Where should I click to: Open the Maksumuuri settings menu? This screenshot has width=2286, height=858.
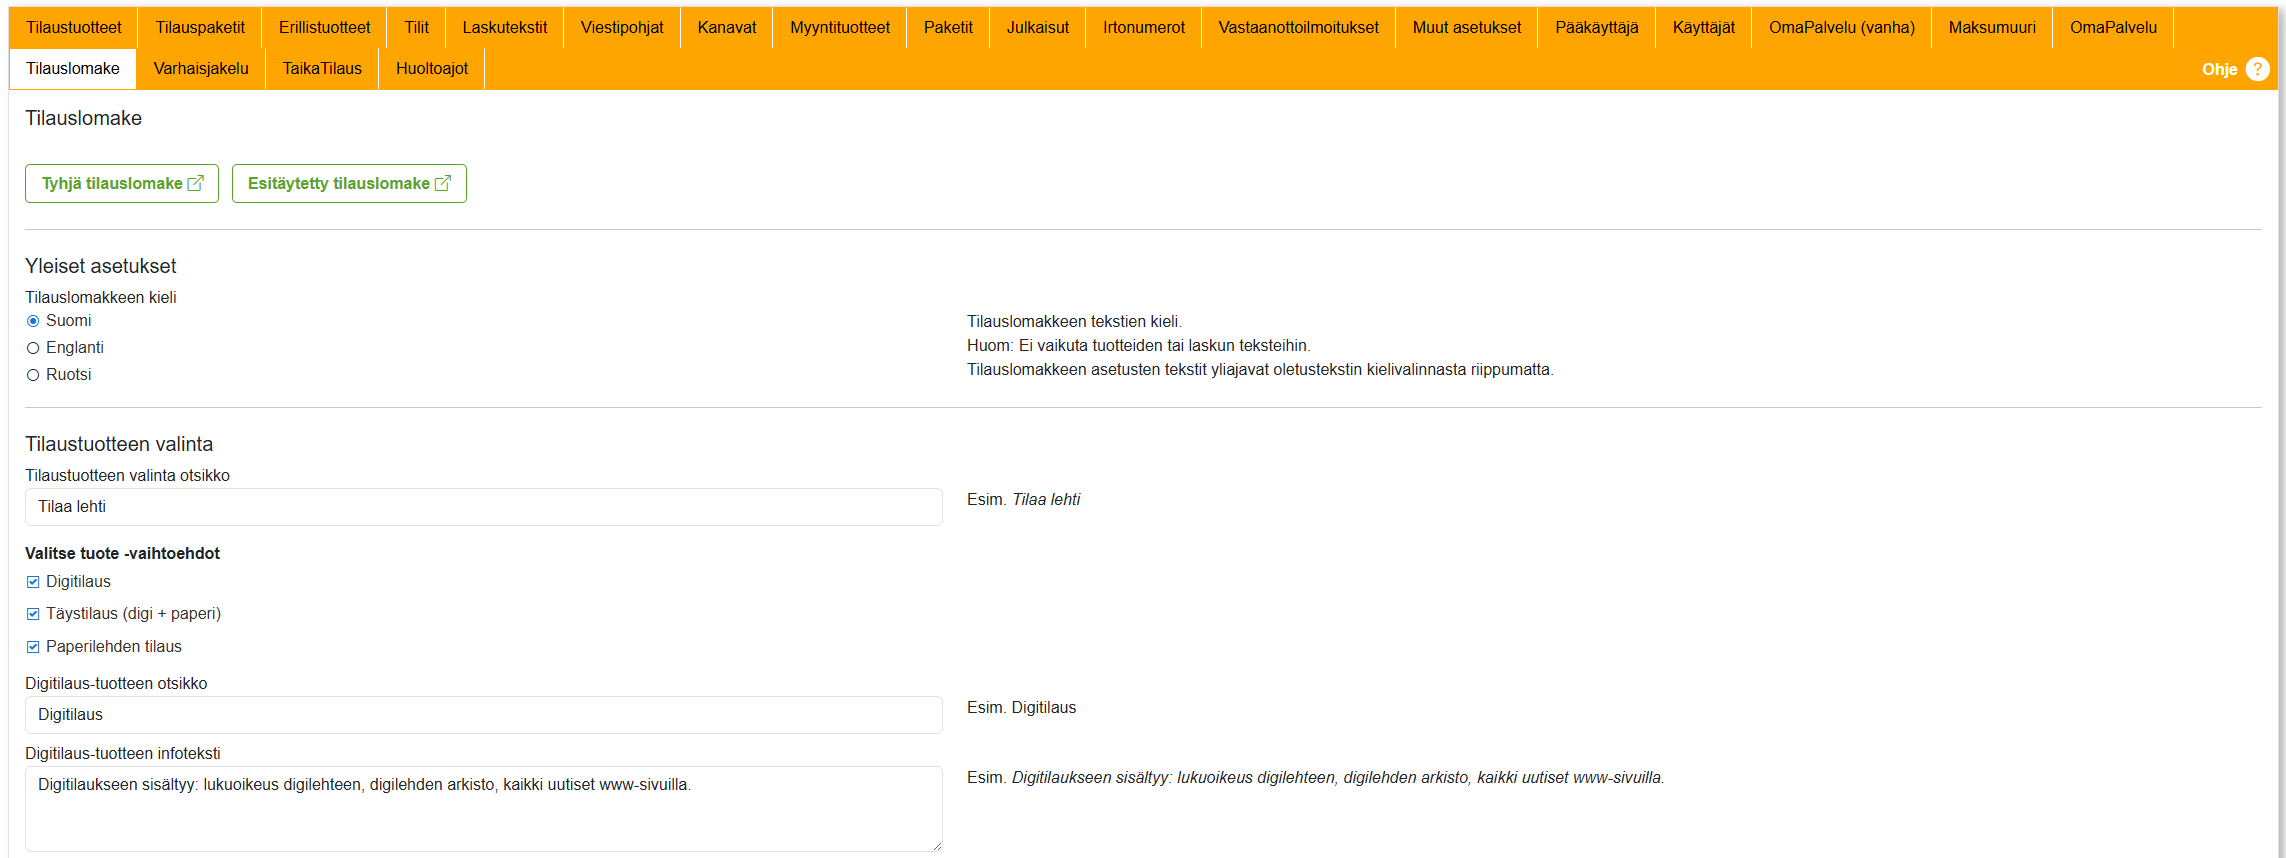click(1991, 28)
